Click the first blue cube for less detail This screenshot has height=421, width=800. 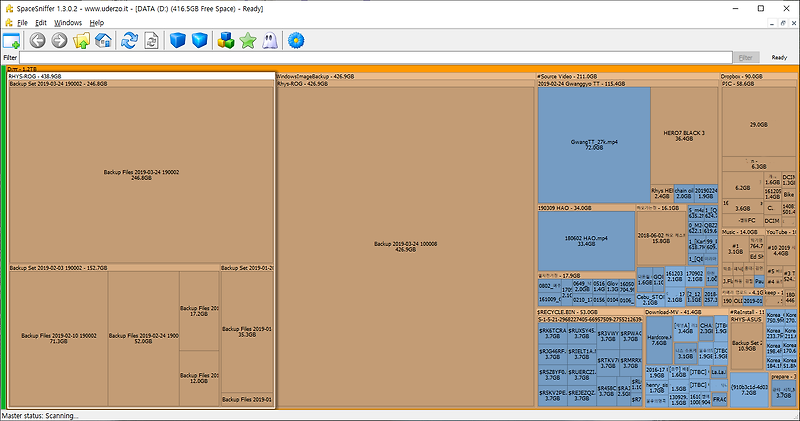click(x=178, y=40)
